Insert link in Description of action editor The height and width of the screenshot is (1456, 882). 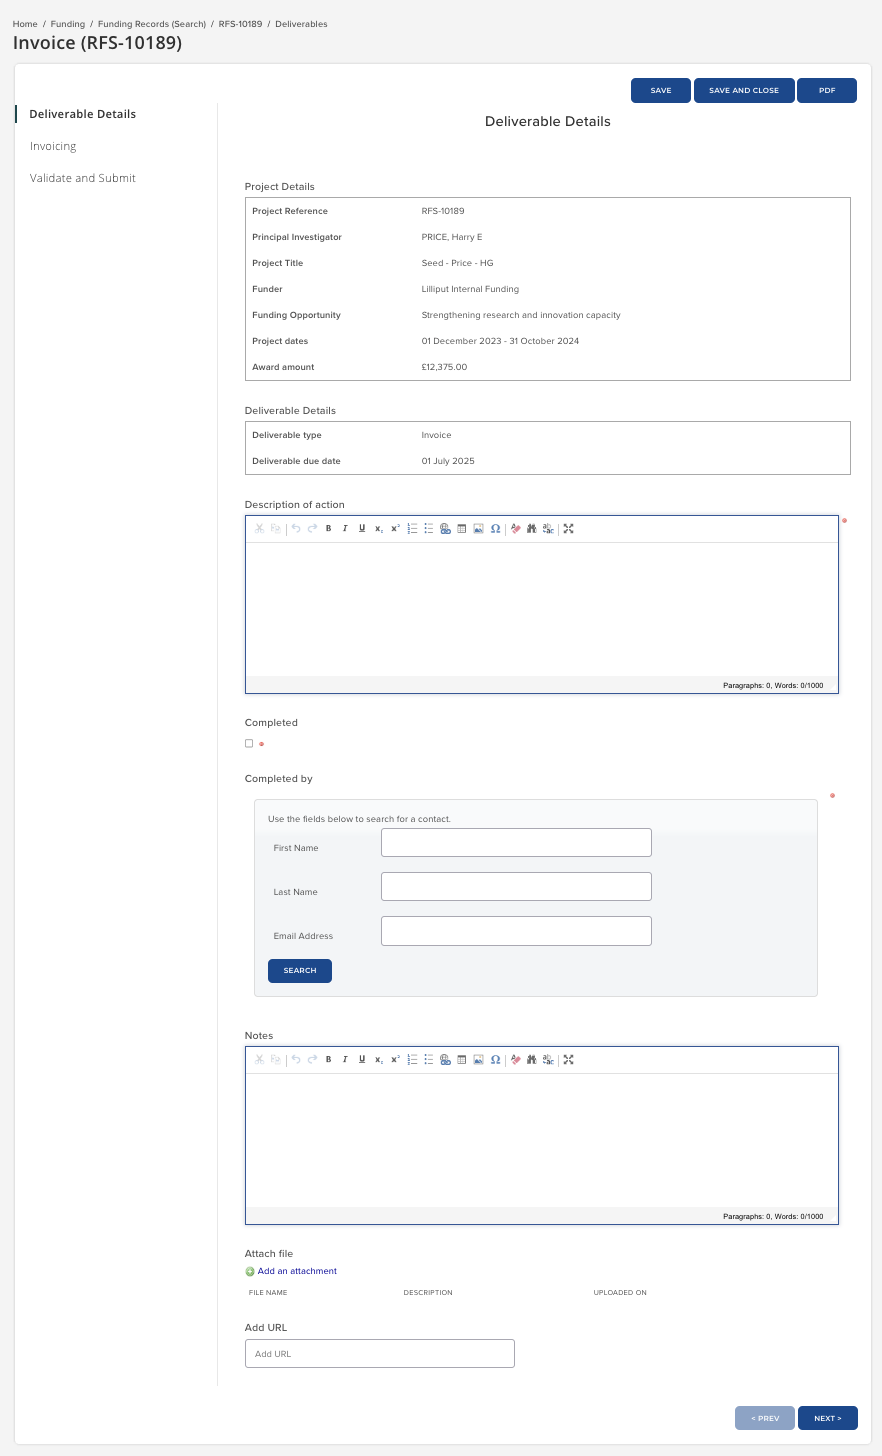445,529
